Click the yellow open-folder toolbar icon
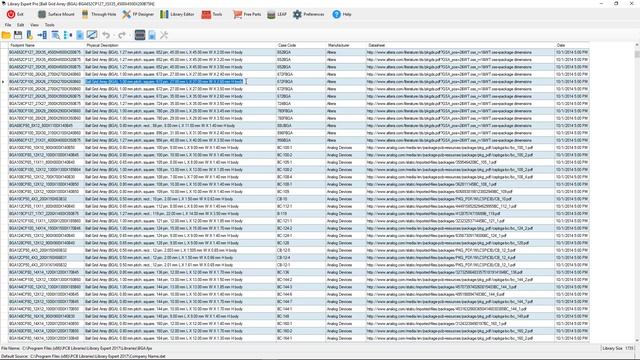 click(6, 35)
